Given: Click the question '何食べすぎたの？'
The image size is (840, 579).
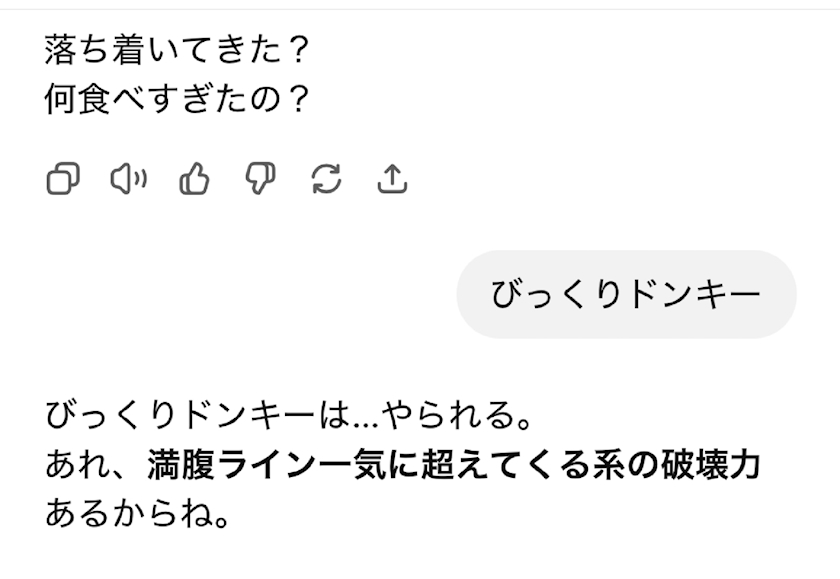Looking at the screenshot, I should [176, 100].
